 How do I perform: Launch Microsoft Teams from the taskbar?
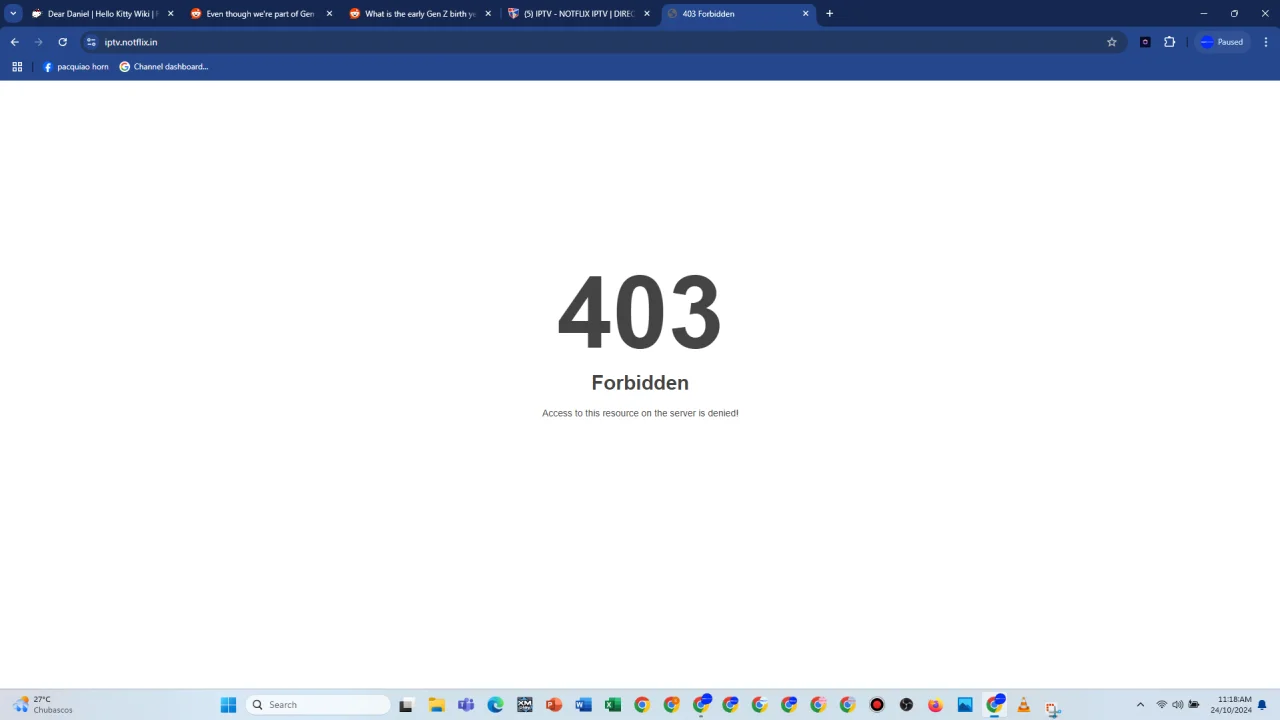click(x=466, y=705)
